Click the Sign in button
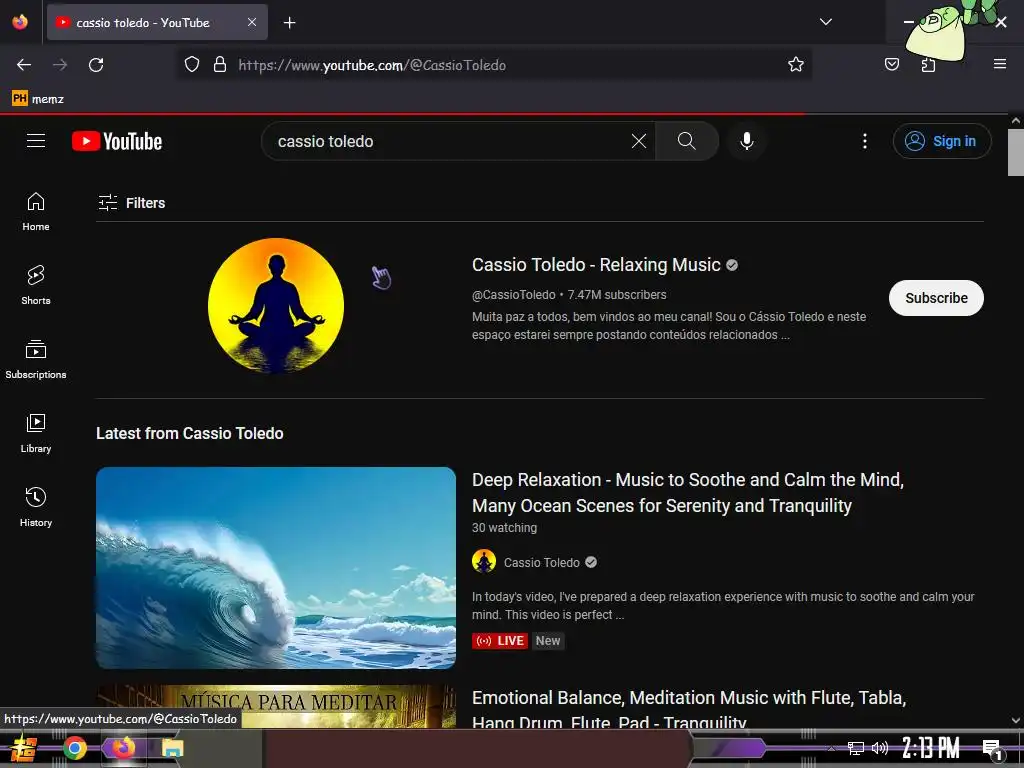The width and height of the screenshot is (1024, 768). 942,141
